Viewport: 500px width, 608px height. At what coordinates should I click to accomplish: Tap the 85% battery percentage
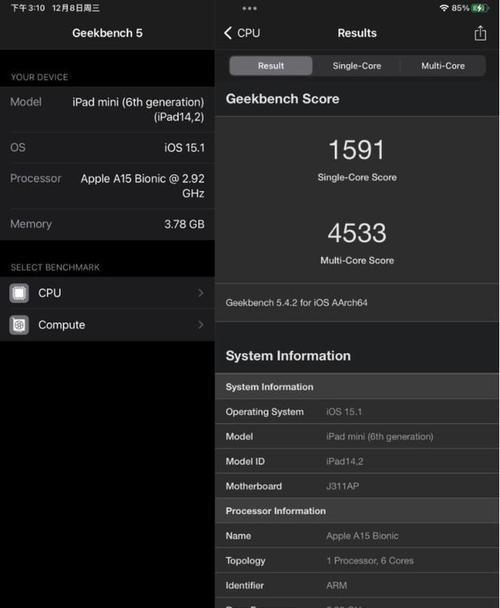tap(460, 8)
